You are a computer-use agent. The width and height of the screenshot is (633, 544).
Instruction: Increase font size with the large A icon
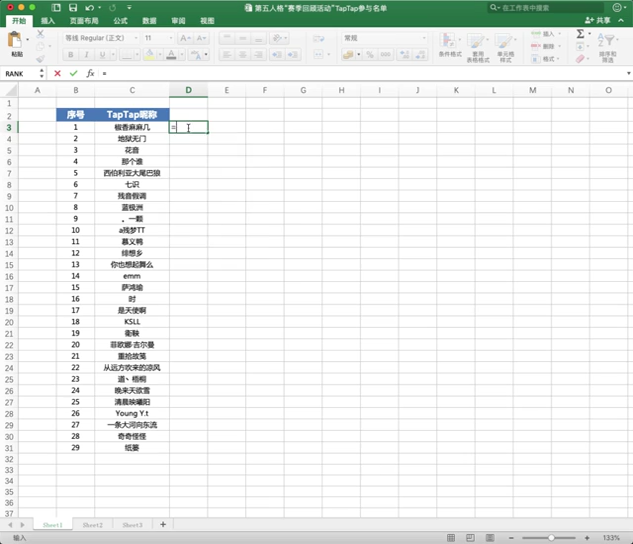click(x=185, y=38)
